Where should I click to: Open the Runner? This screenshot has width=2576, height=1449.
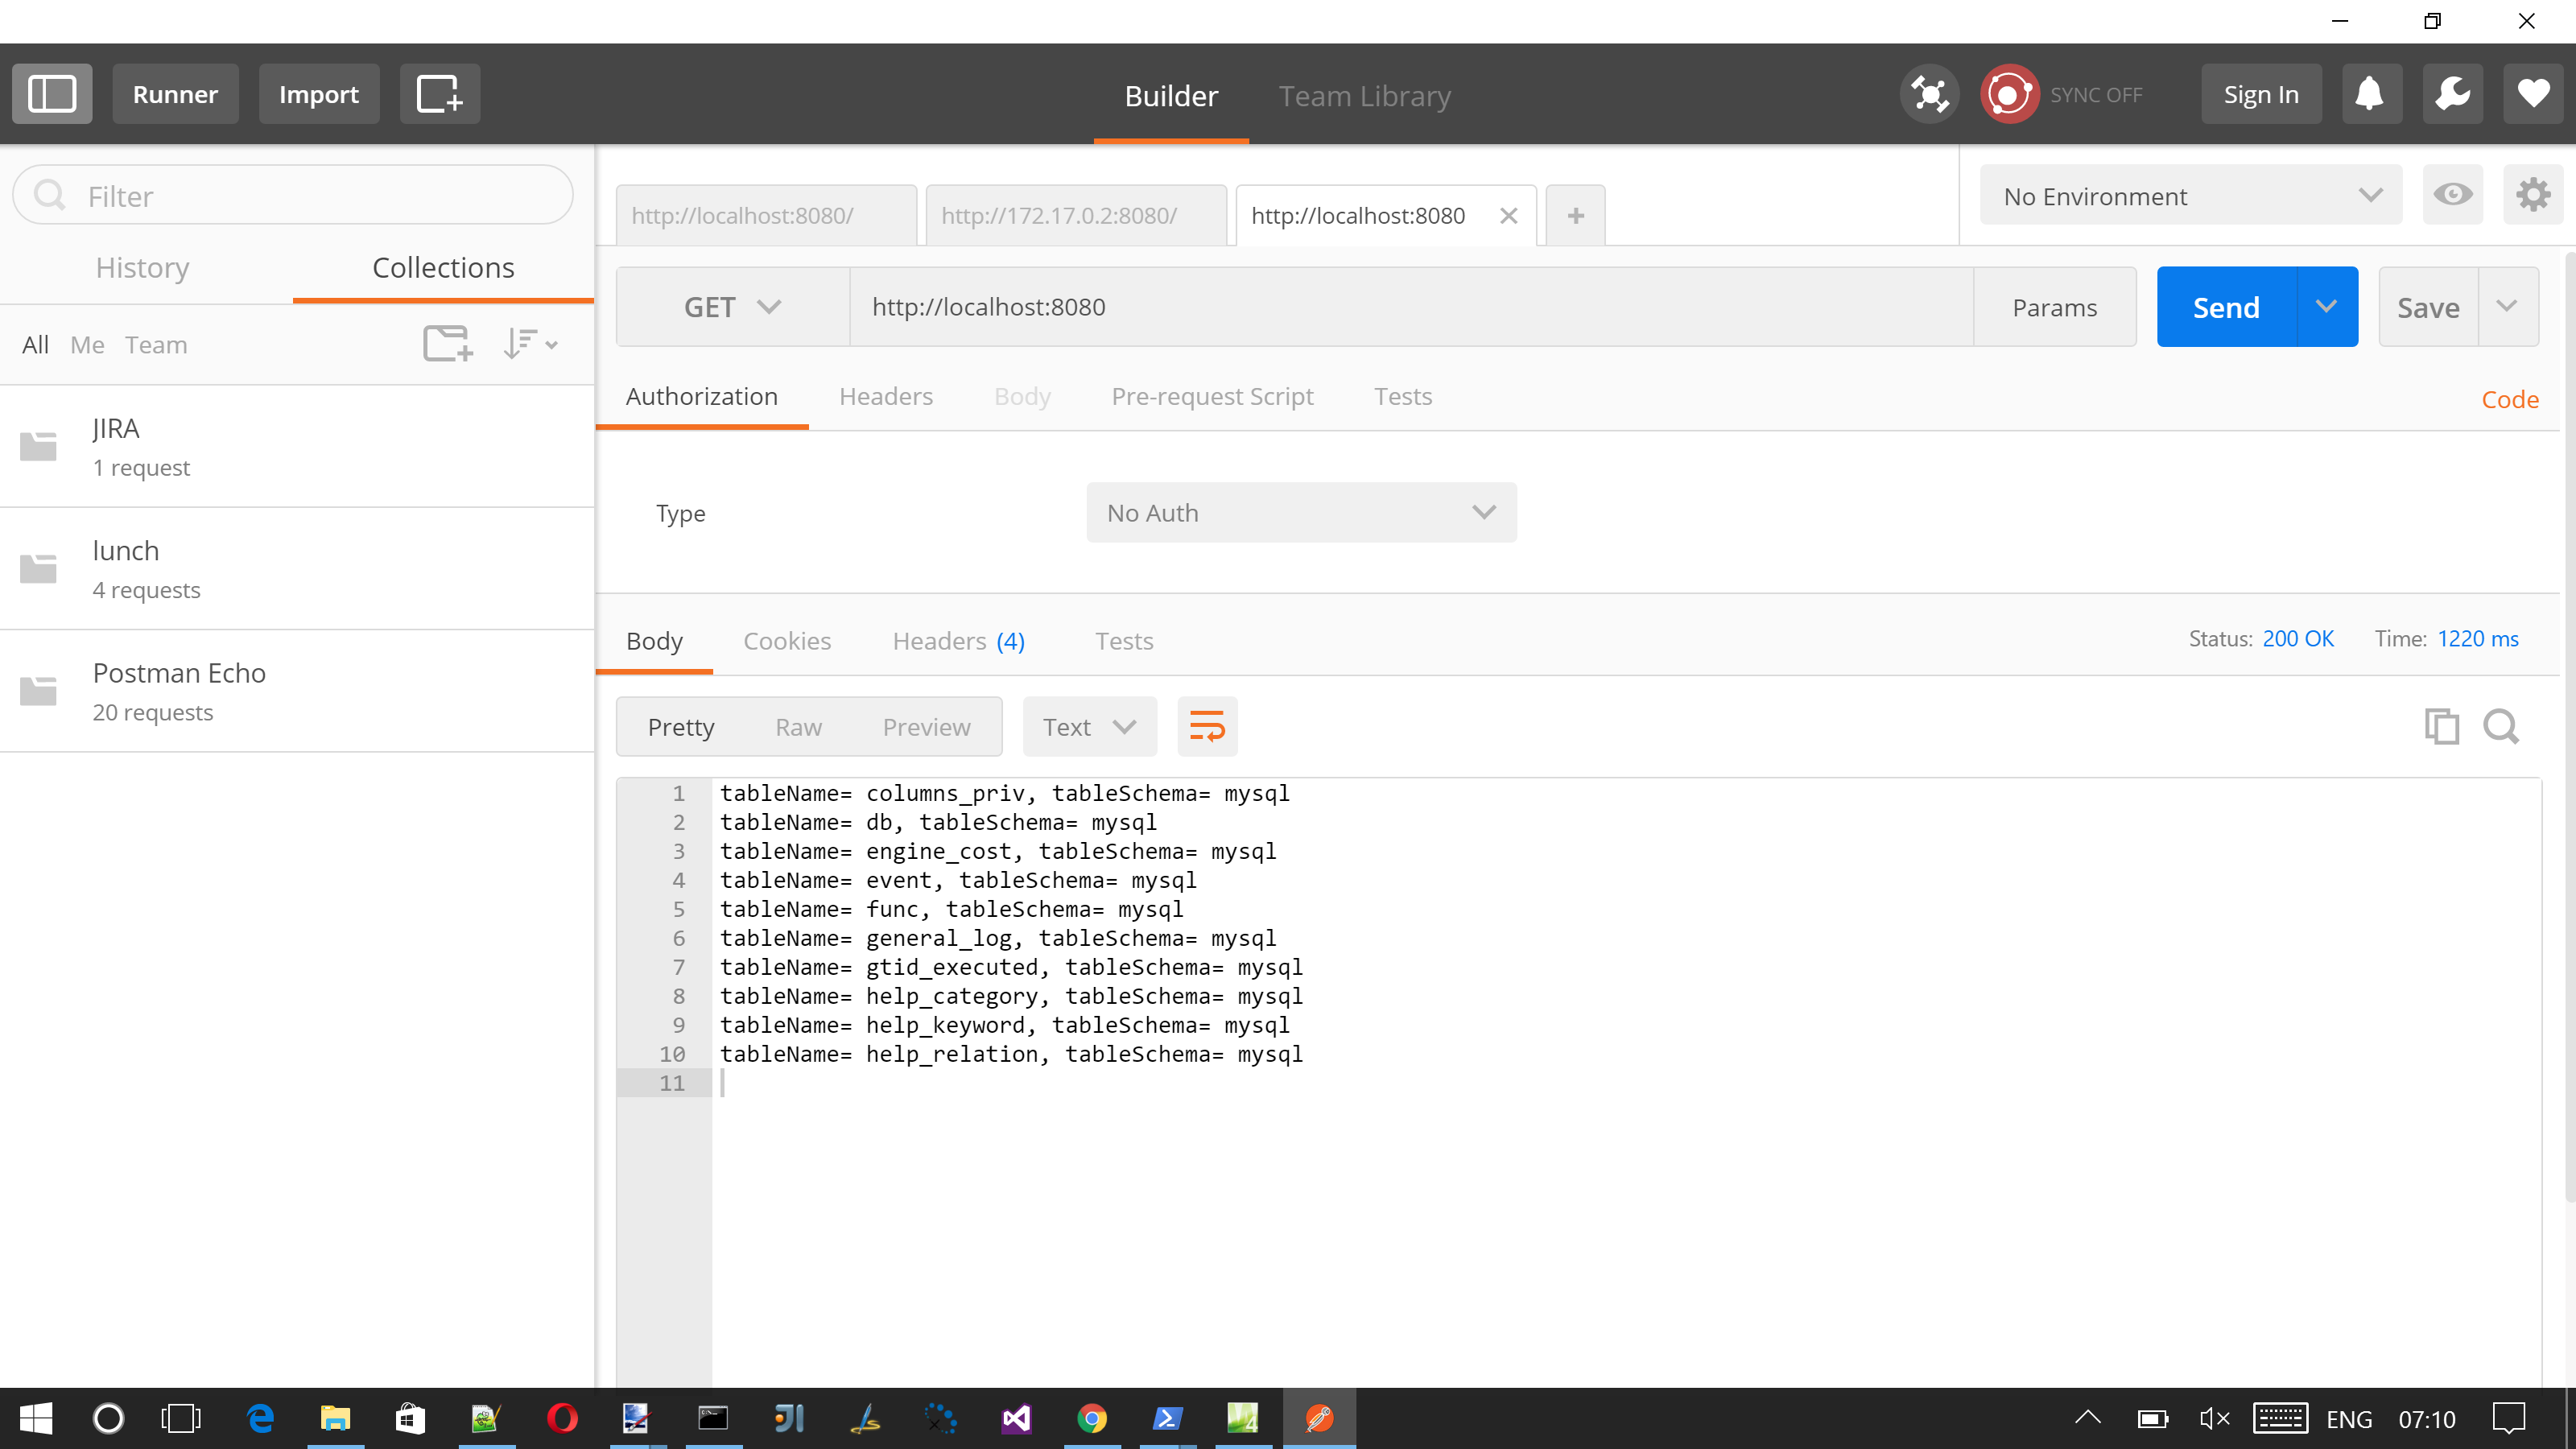click(175, 94)
